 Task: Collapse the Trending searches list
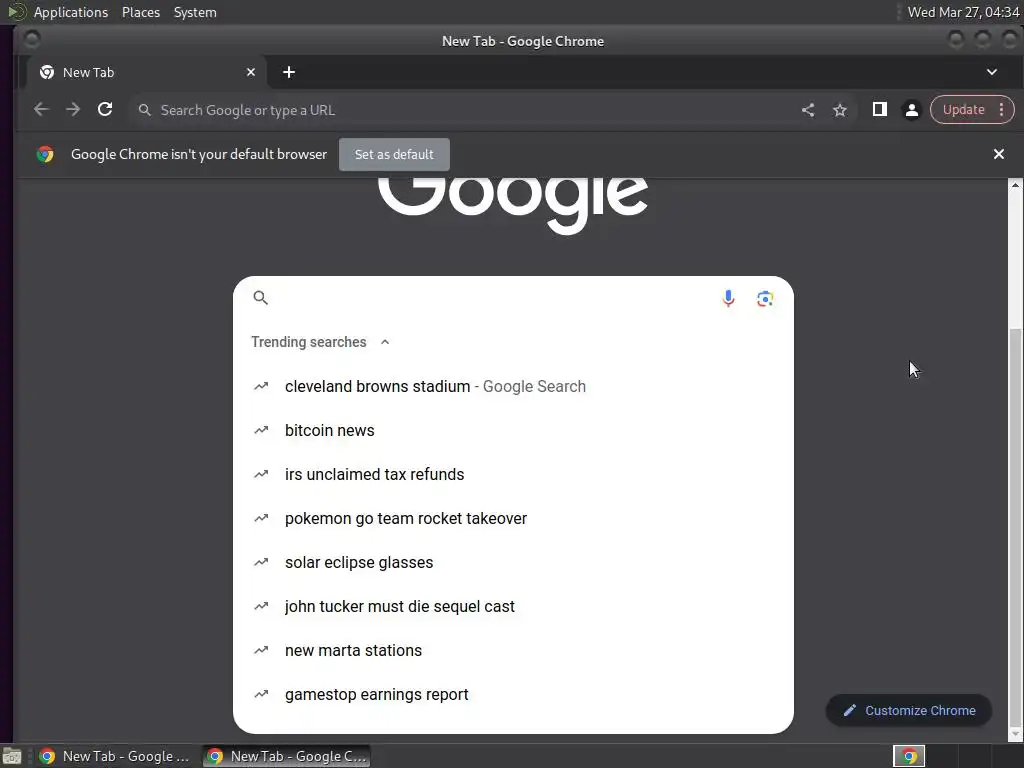coord(385,342)
